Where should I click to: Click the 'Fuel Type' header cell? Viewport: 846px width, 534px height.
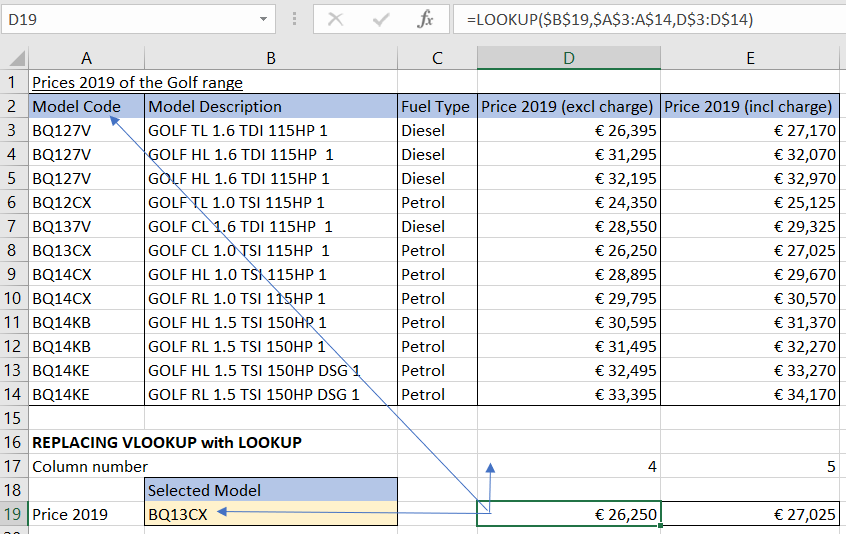[437, 106]
